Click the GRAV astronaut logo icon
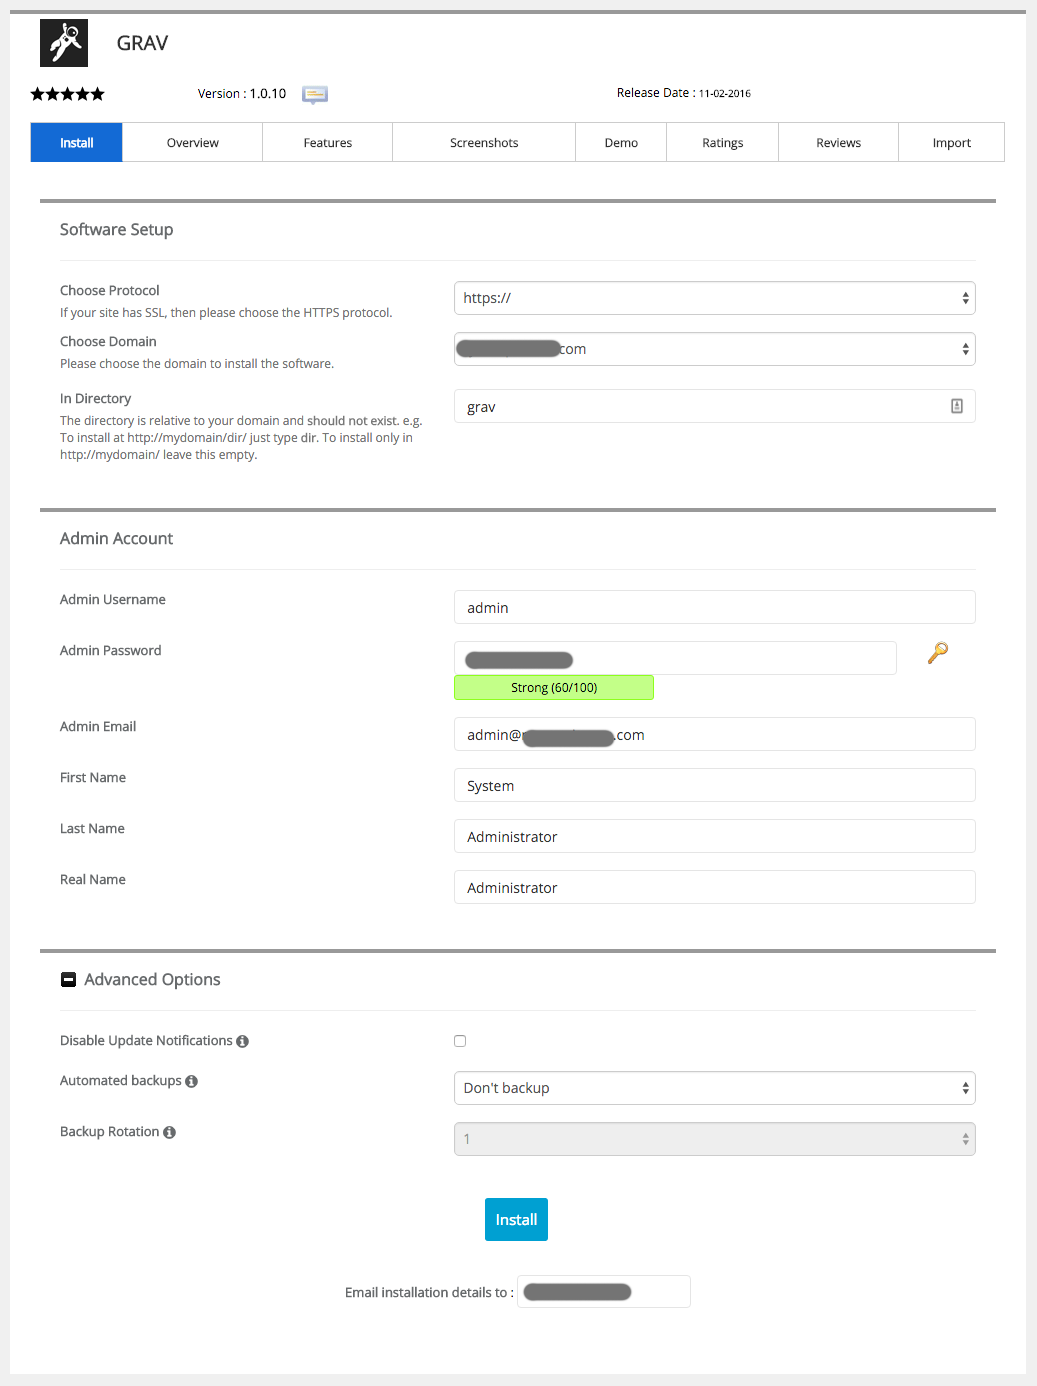Viewport: 1037px width, 1386px height. (64, 43)
